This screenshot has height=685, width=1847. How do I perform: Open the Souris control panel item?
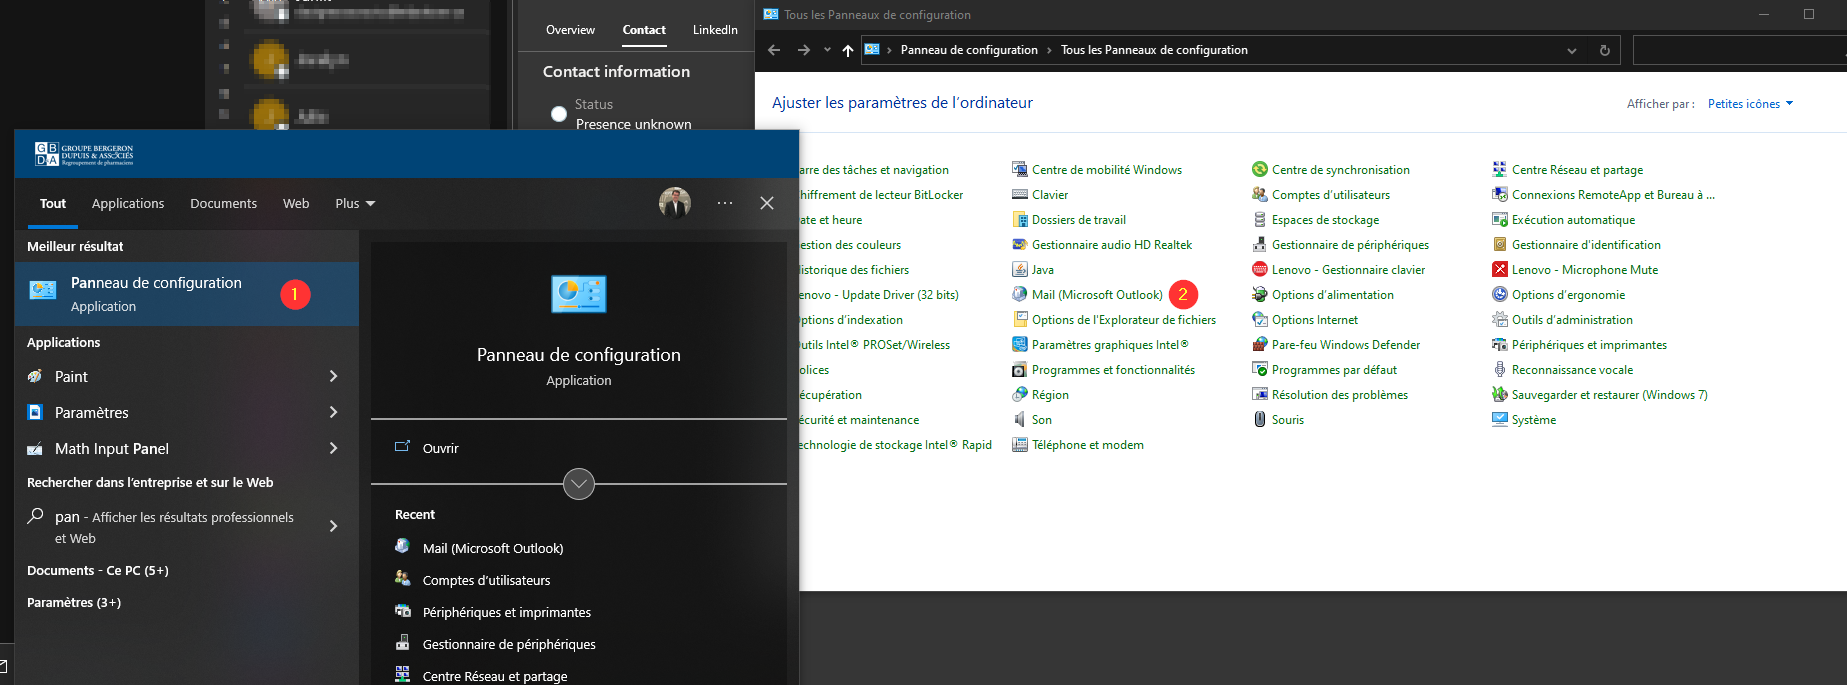click(x=1278, y=420)
